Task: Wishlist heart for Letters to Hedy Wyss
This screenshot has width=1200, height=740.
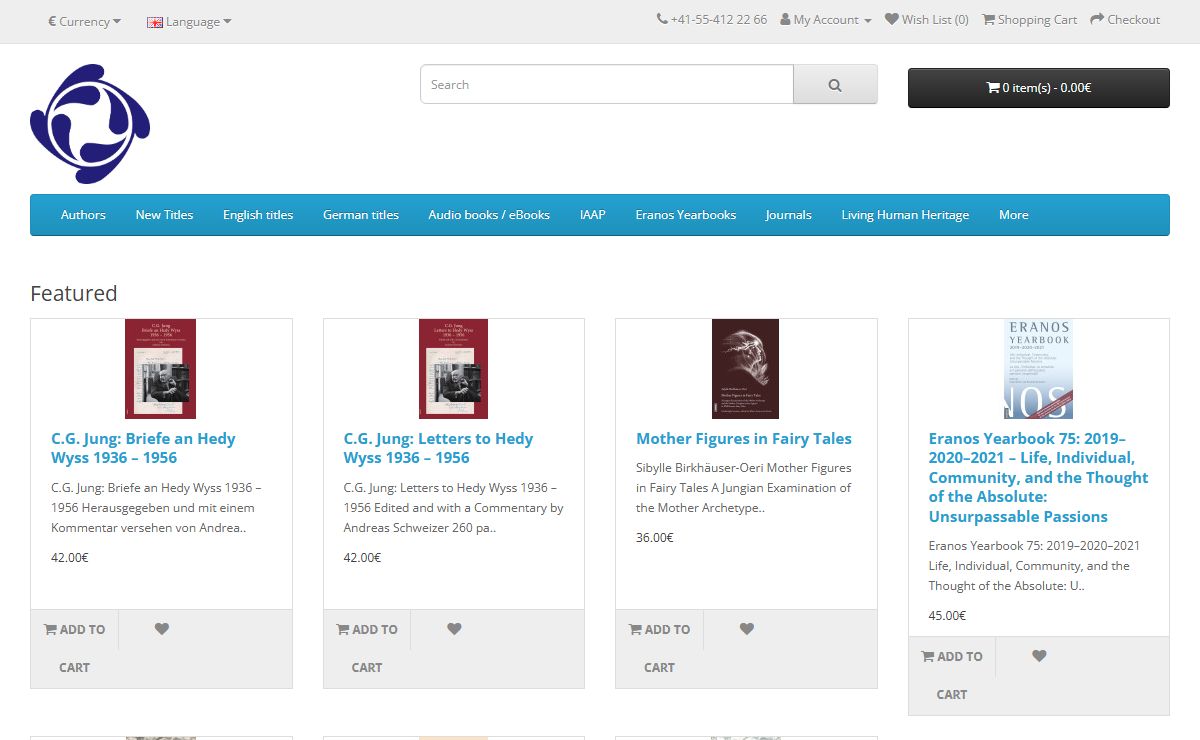Action: pos(454,629)
